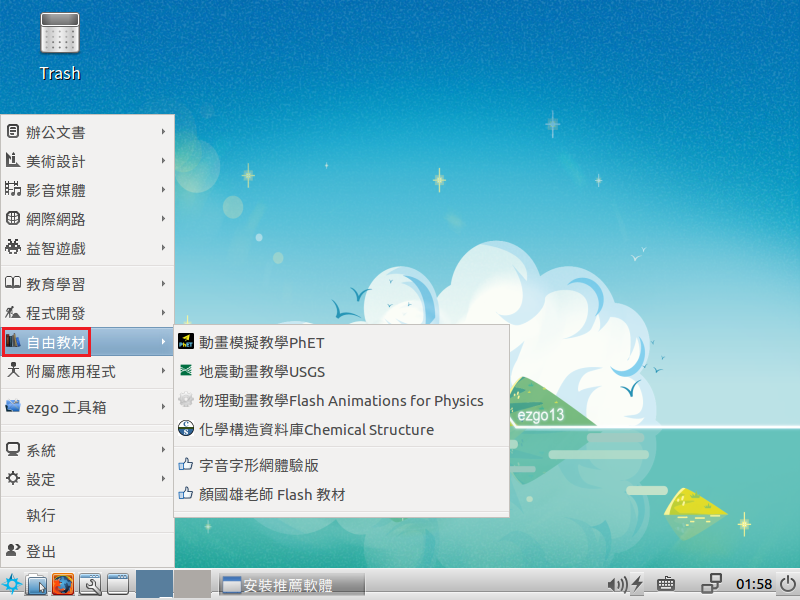Expand the ezgo 工具箱 submenu arrow
The width and height of the screenshot is (800, 600).
click(163, 407)
